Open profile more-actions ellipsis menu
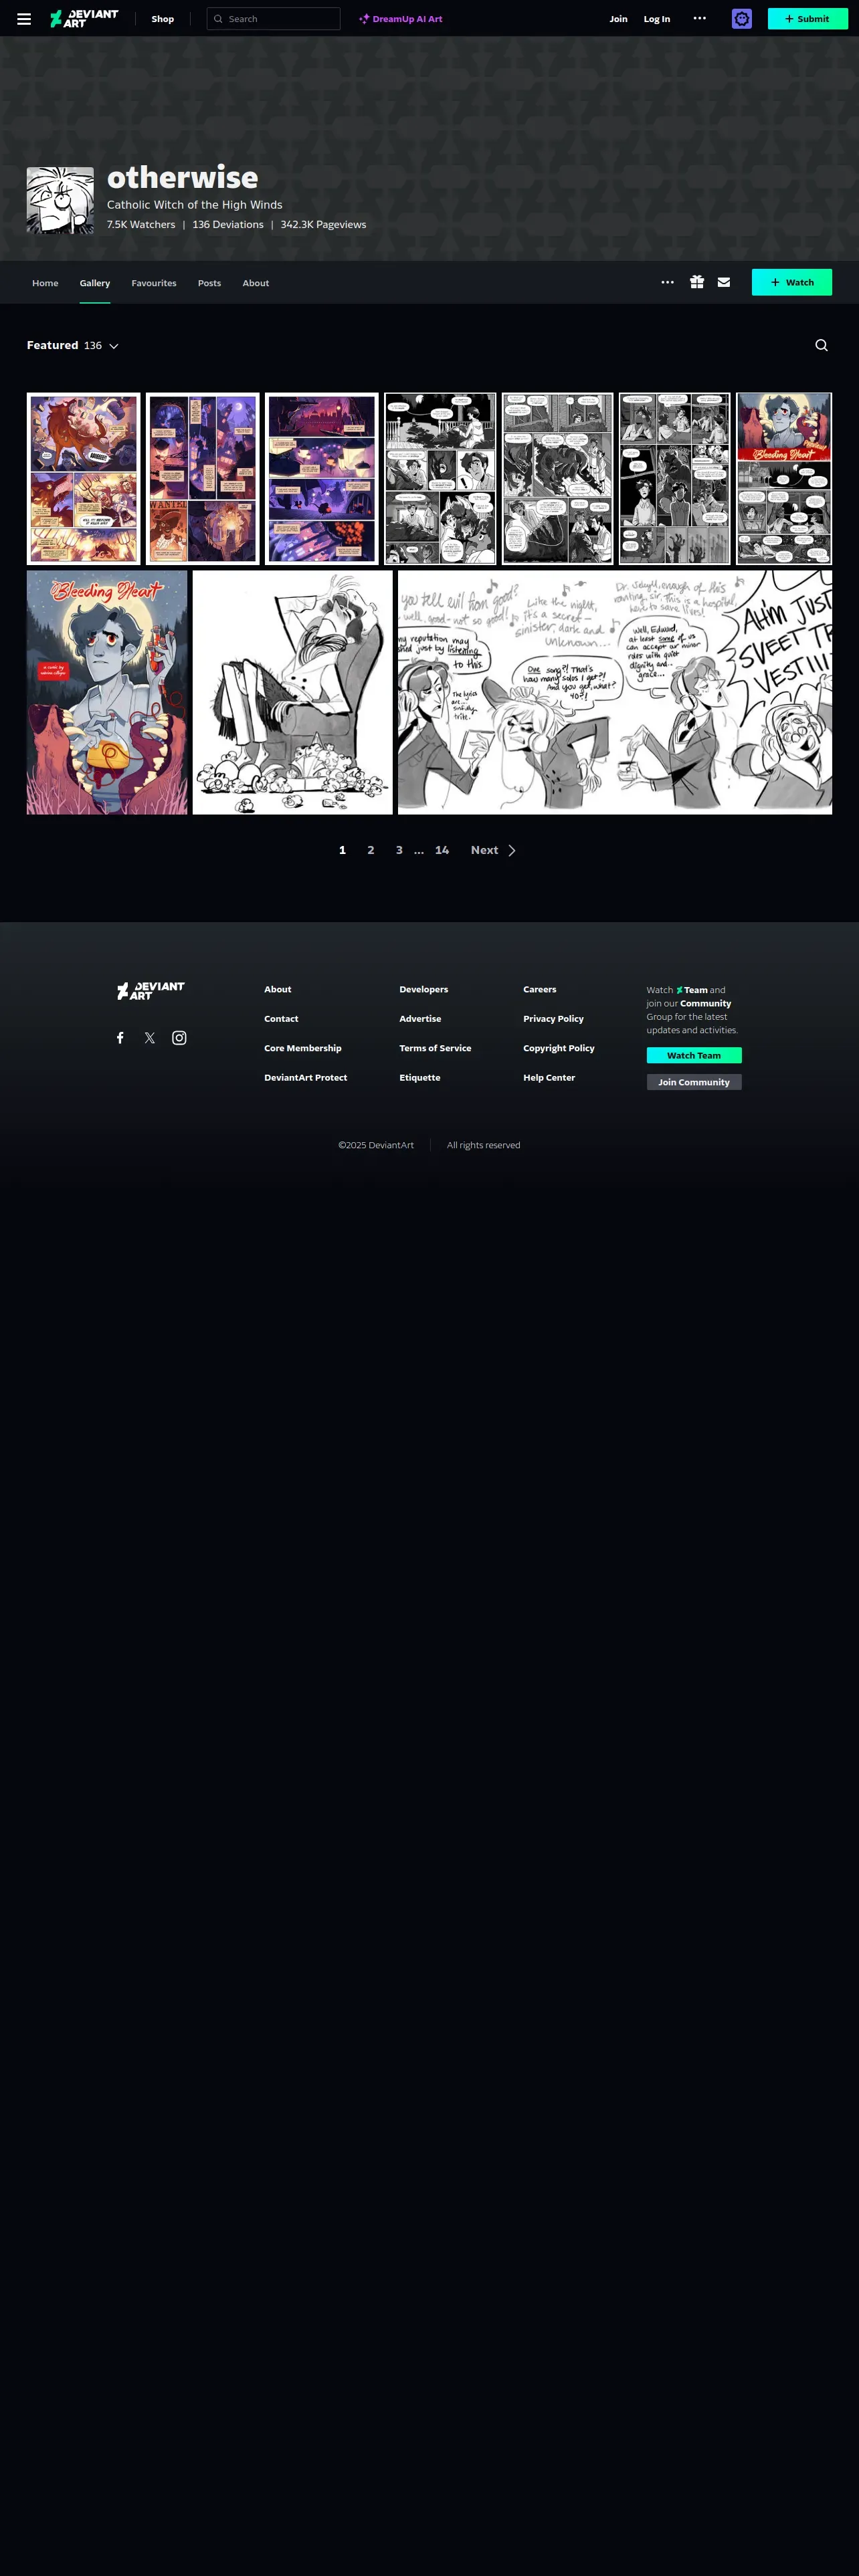The image size is (859, 2576). (668, 282)
